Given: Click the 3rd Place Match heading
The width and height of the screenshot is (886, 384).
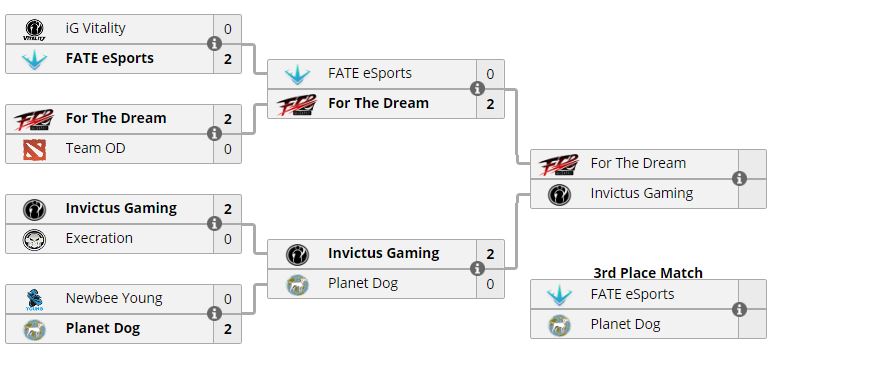Looking at the screenshot, I should 648,273.
